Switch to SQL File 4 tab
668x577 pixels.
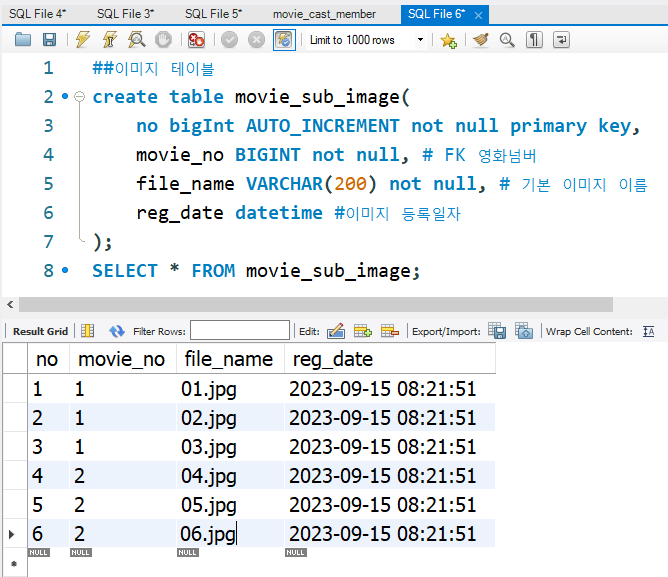click(37, 14)
